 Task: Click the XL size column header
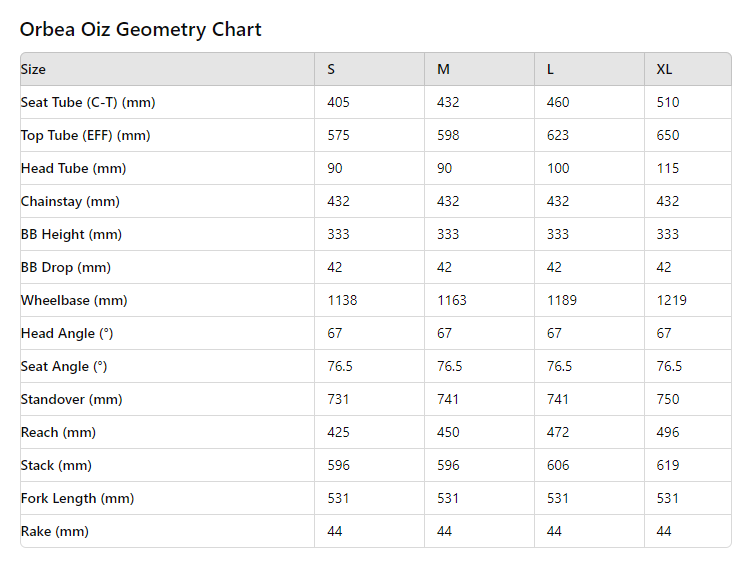coord(664,69)
